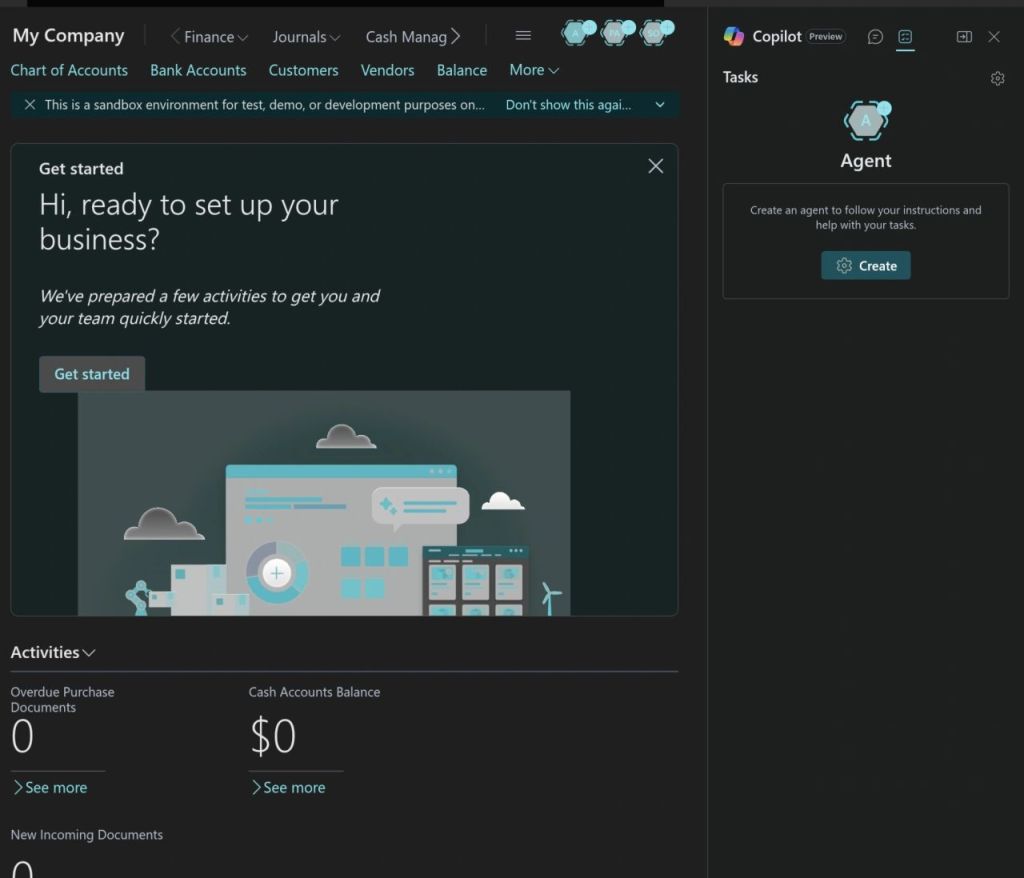
Task: Expand the sandbox notification chevron
Action: coord(660,105)
